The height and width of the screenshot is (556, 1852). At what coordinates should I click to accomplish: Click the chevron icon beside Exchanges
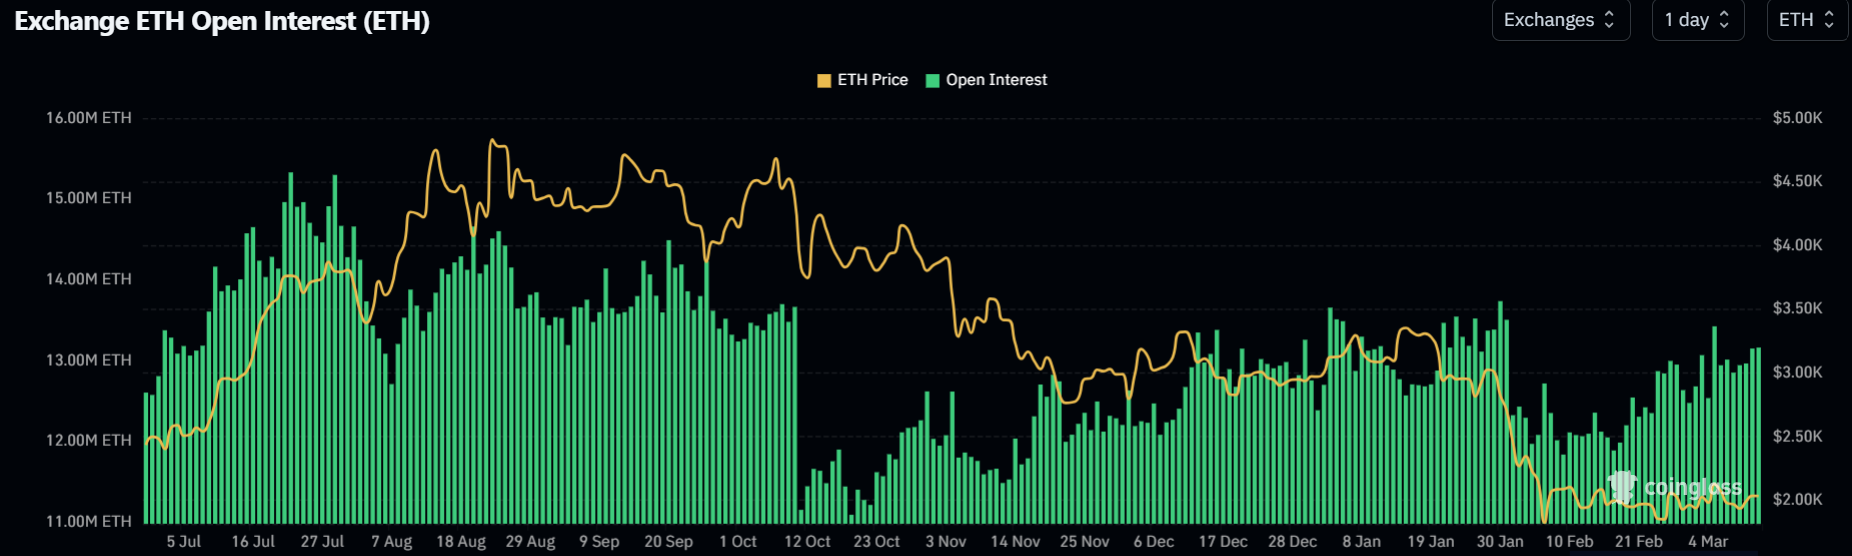[1609, 20]
